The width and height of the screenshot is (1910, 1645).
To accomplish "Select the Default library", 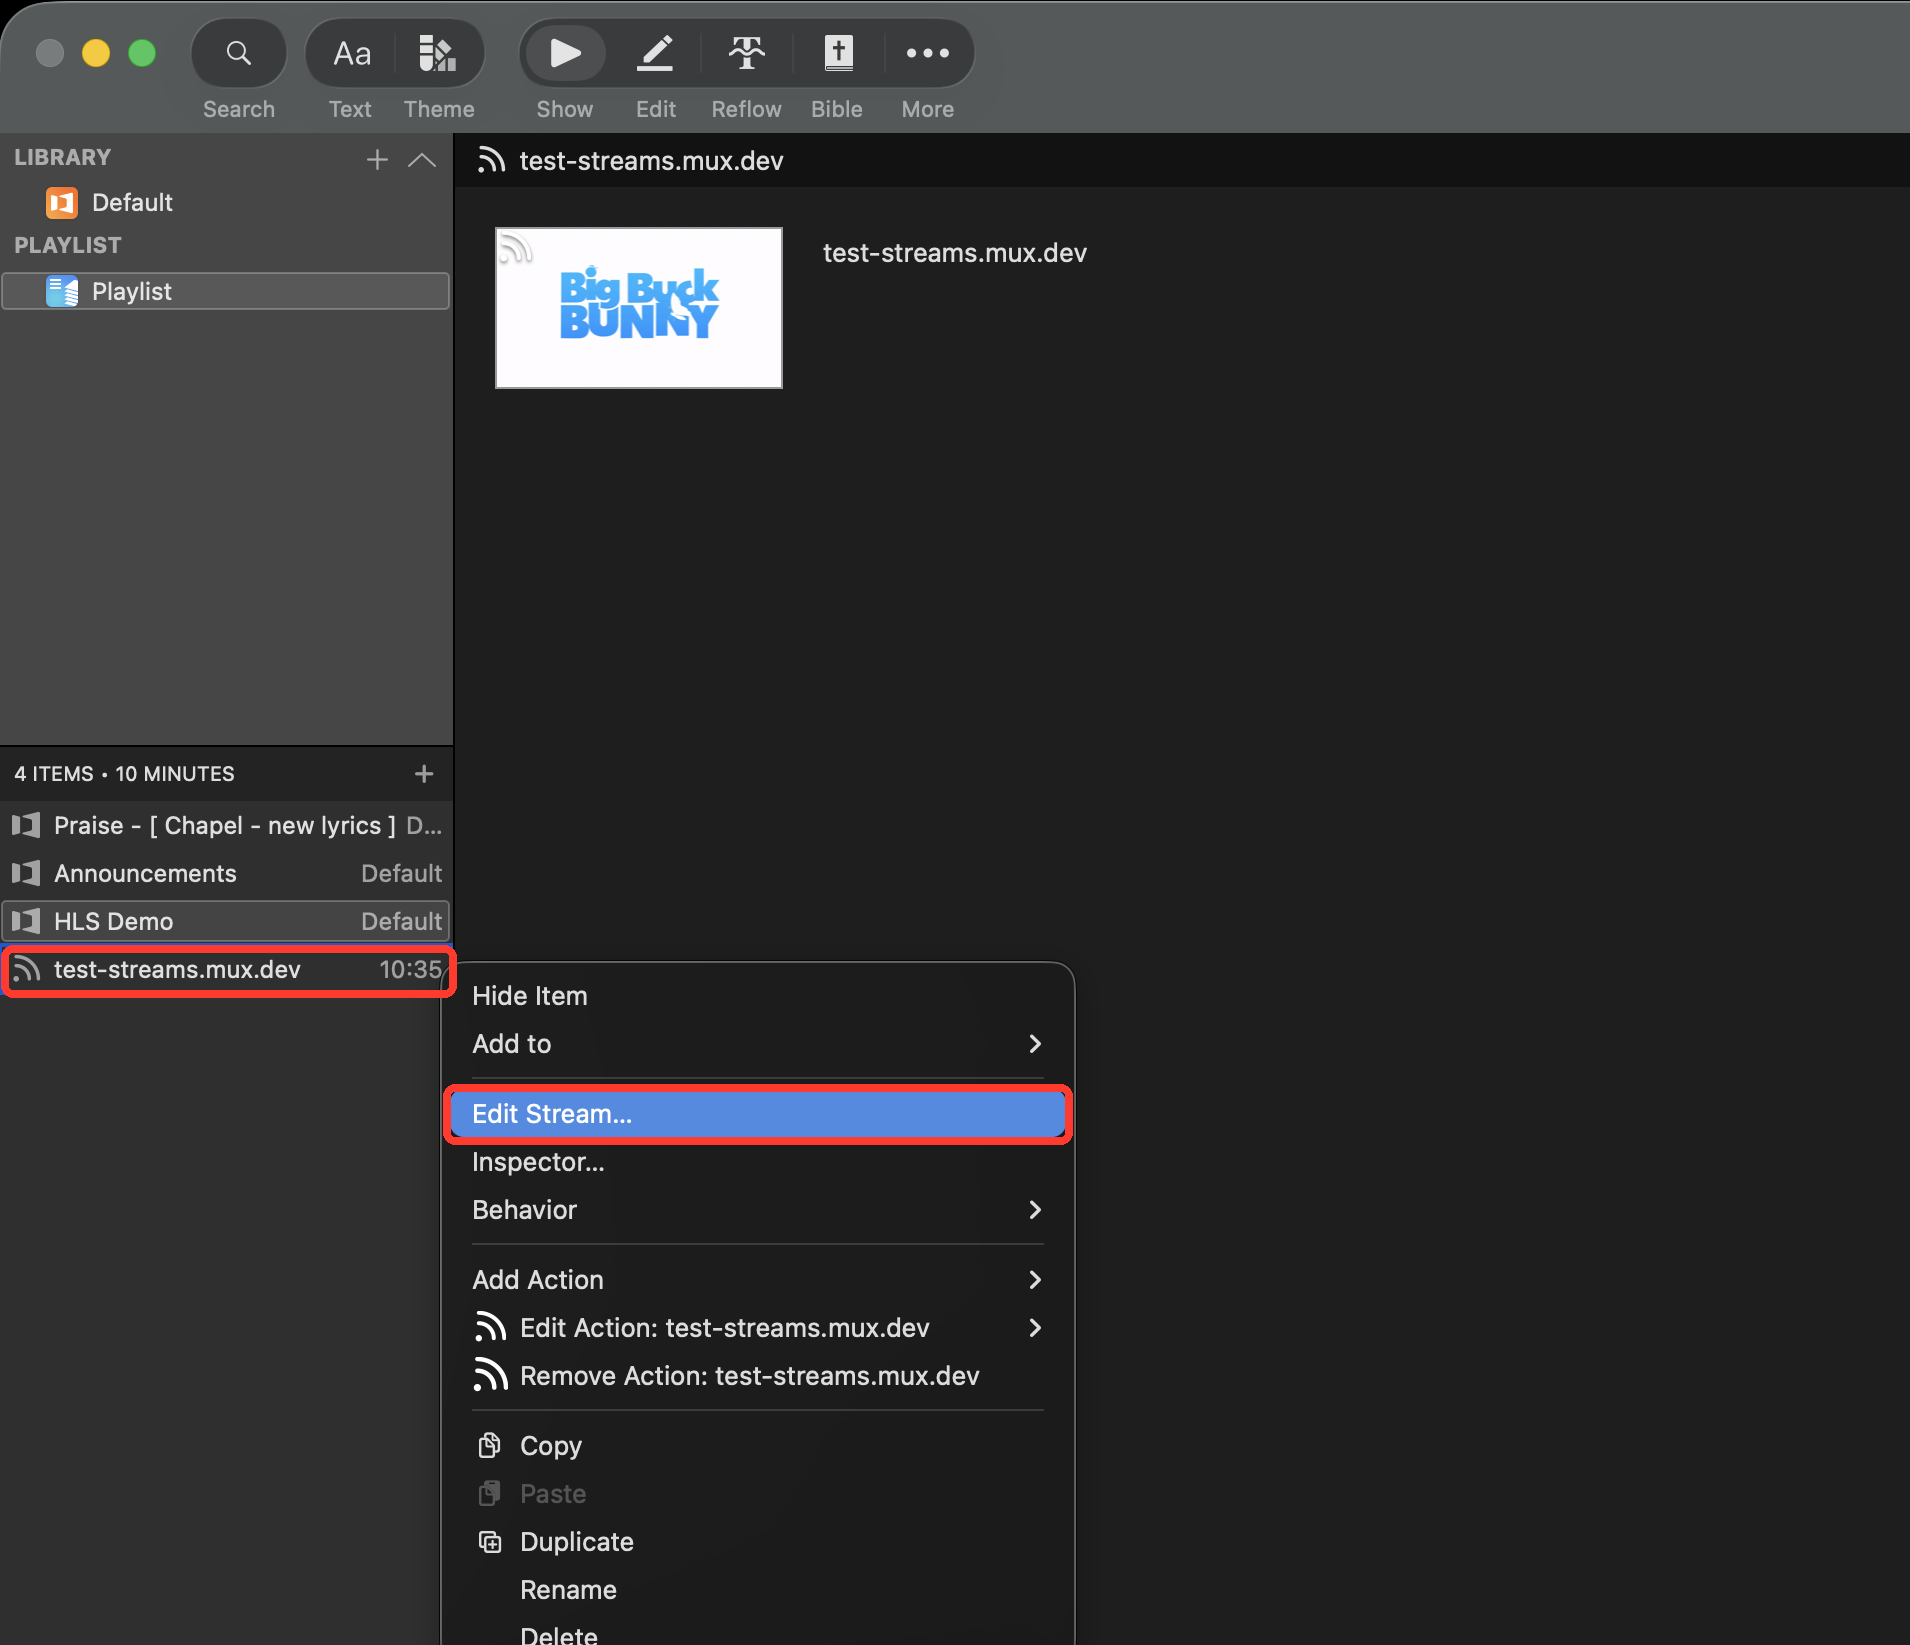I will point(226,203).
